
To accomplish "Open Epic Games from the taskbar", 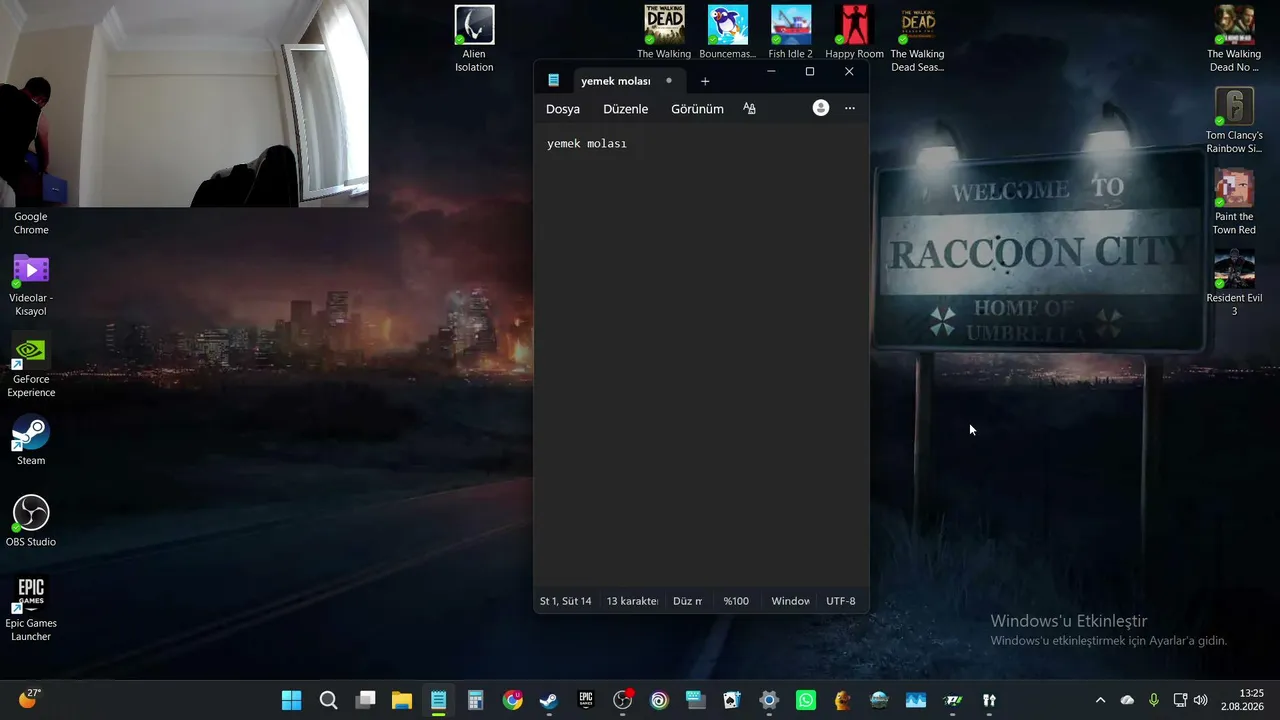I will click(586, 700).
